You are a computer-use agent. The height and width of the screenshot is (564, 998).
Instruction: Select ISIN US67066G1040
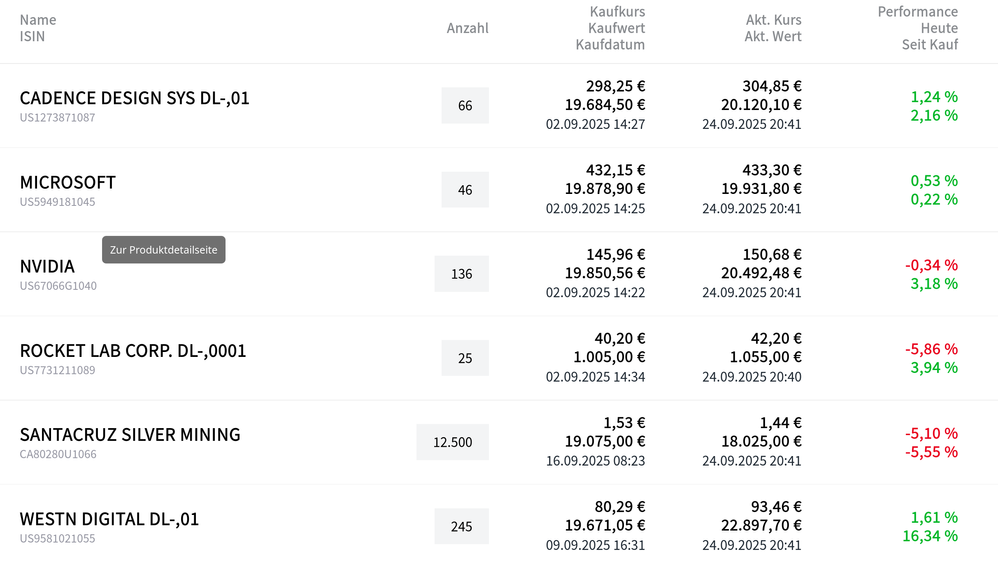tap(58, 286)
